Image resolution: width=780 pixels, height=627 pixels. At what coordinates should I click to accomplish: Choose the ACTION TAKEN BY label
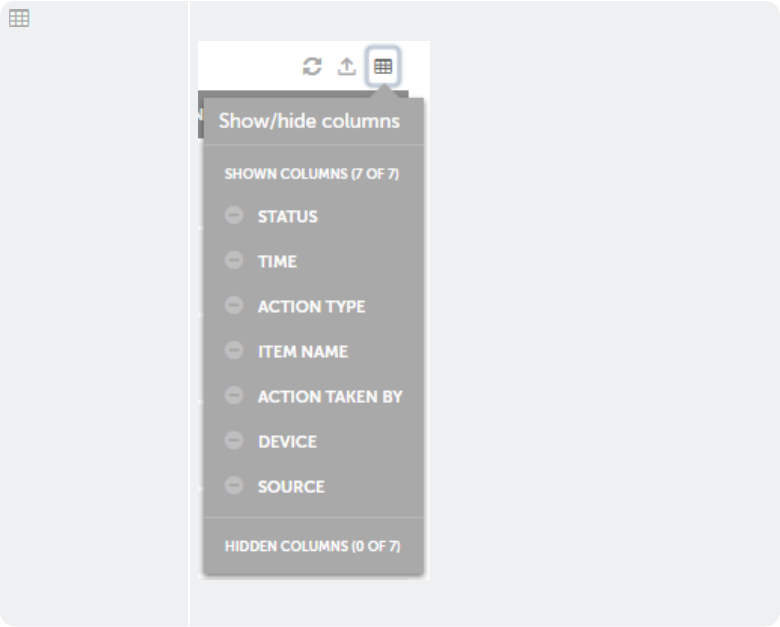(x=330, y=396)
